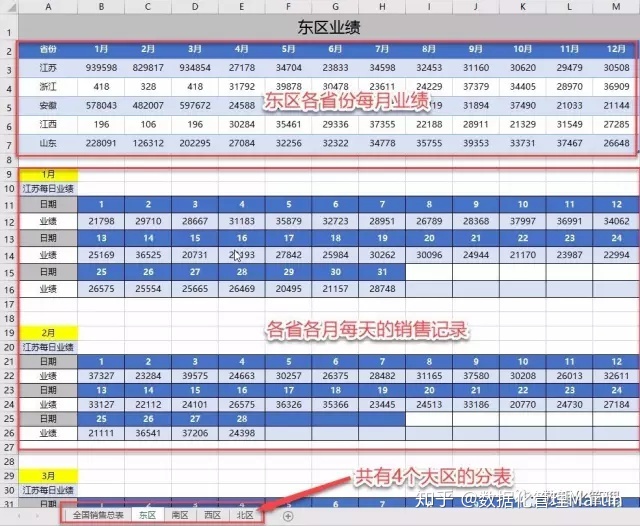Click the yellow 2月 cell in row 19
This screenshot has width=640, height=526.
pyautogui.click(x=48, y=333)
